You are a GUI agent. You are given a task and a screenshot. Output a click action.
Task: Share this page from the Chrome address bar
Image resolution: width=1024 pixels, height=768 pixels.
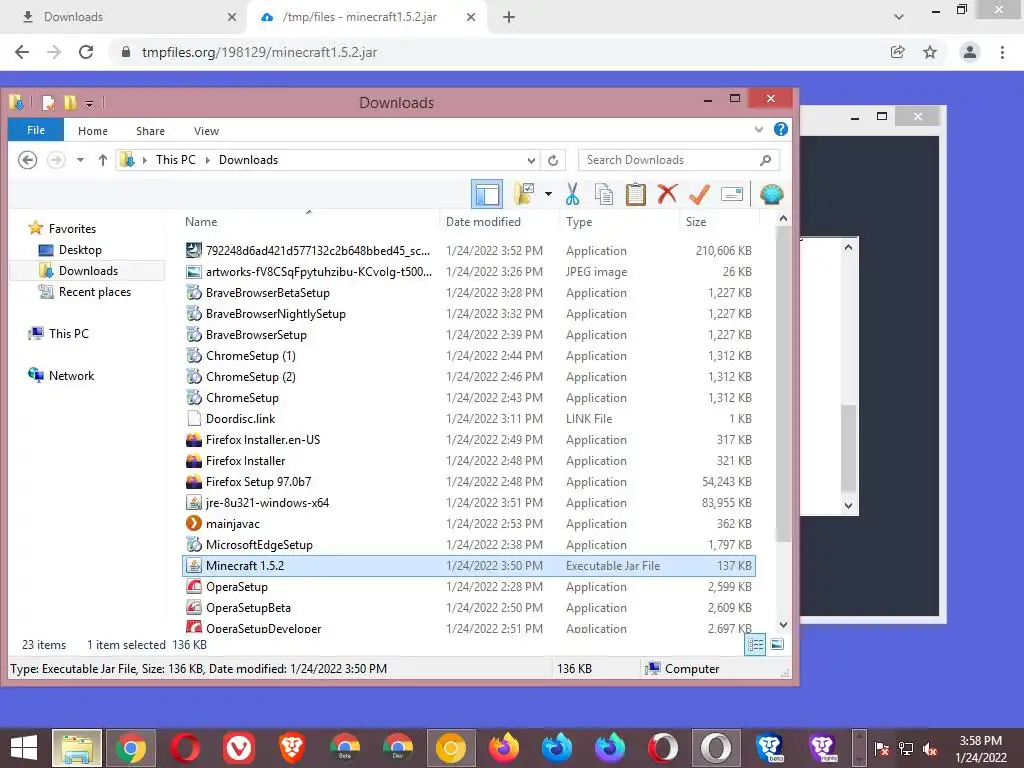(898, 52)
